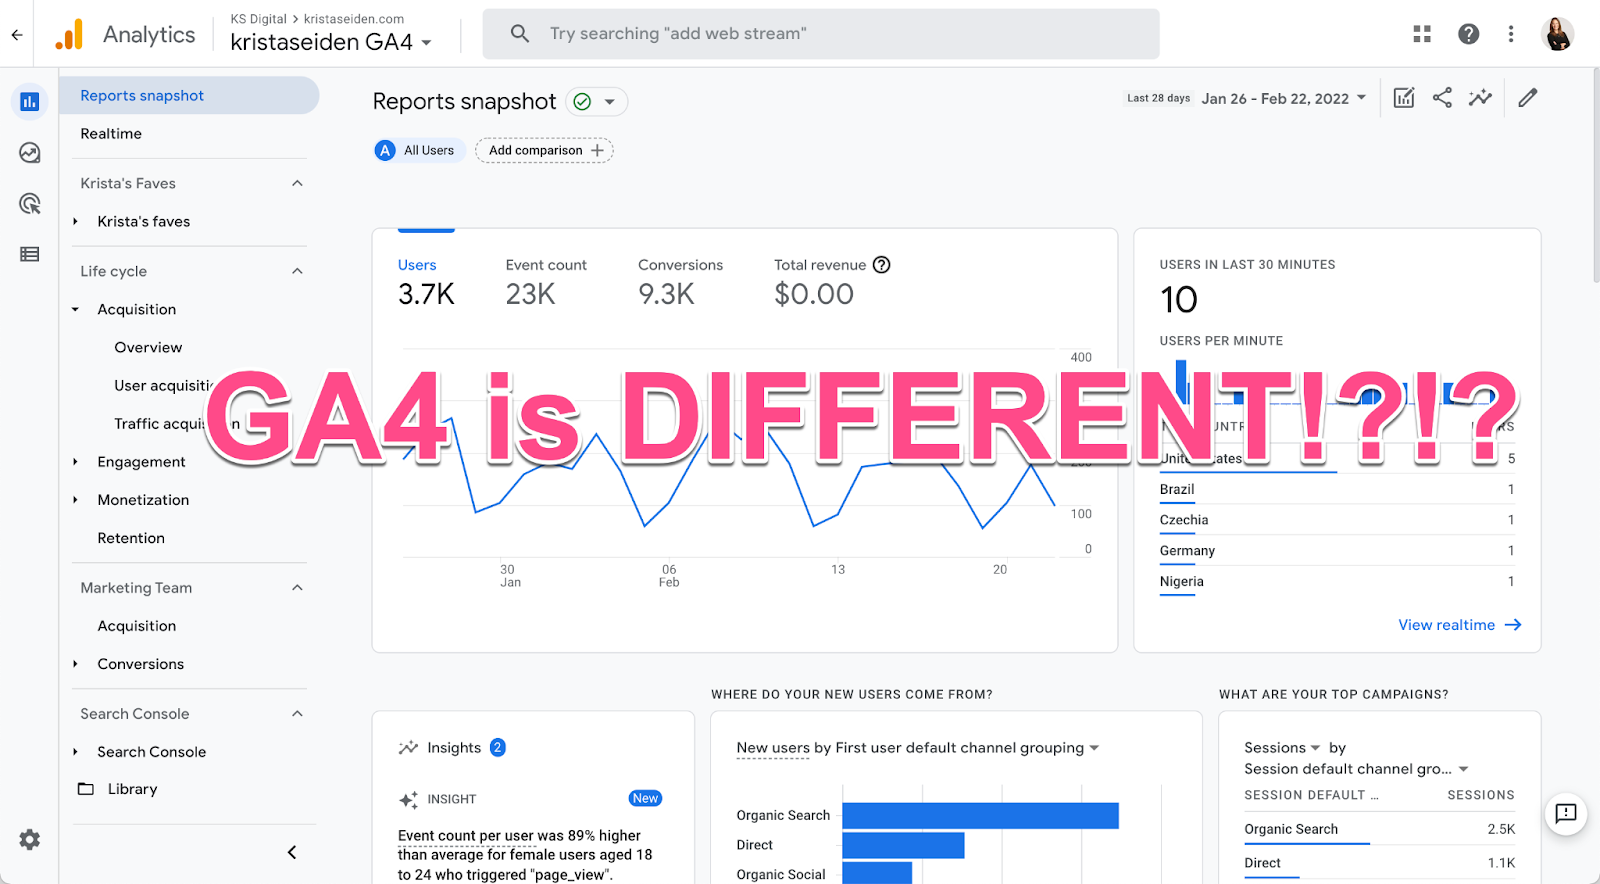
Task: Click Direct row in campaigns table
Action: (x=1379, y=863)
